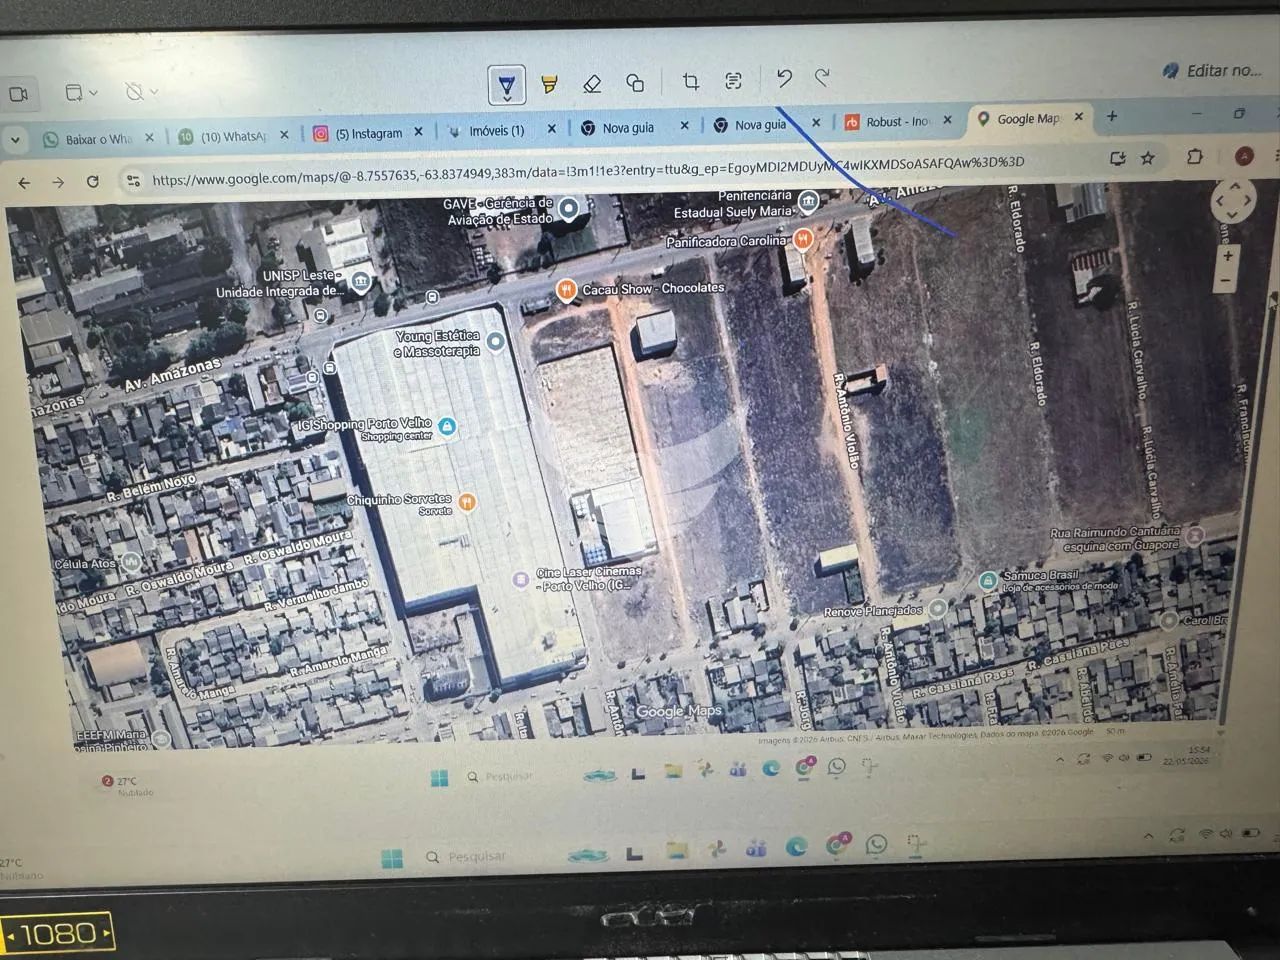Close the (5) Instagram tab
This screenshot has height=960, width=1280.
[x=418, y=132]
